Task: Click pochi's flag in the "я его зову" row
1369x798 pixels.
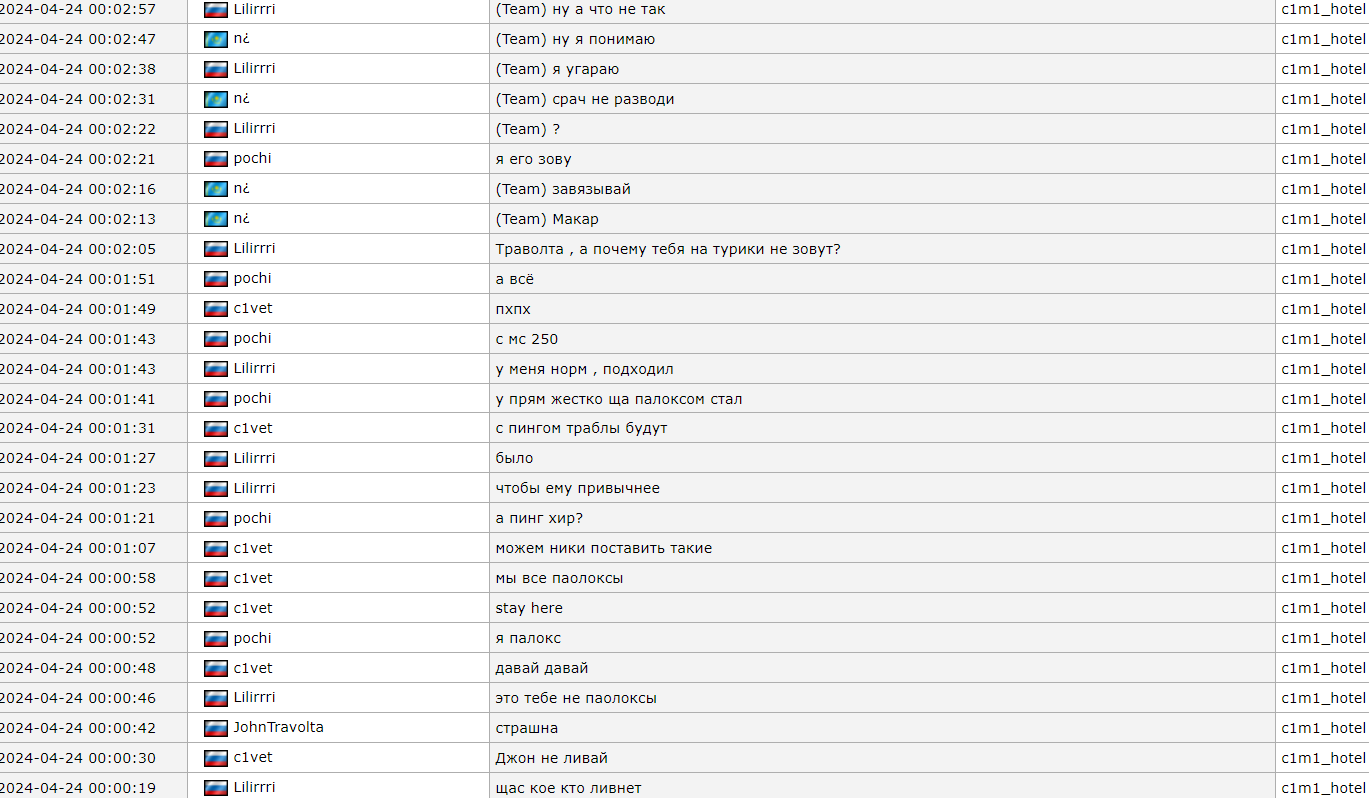Action: click(215, 159)
